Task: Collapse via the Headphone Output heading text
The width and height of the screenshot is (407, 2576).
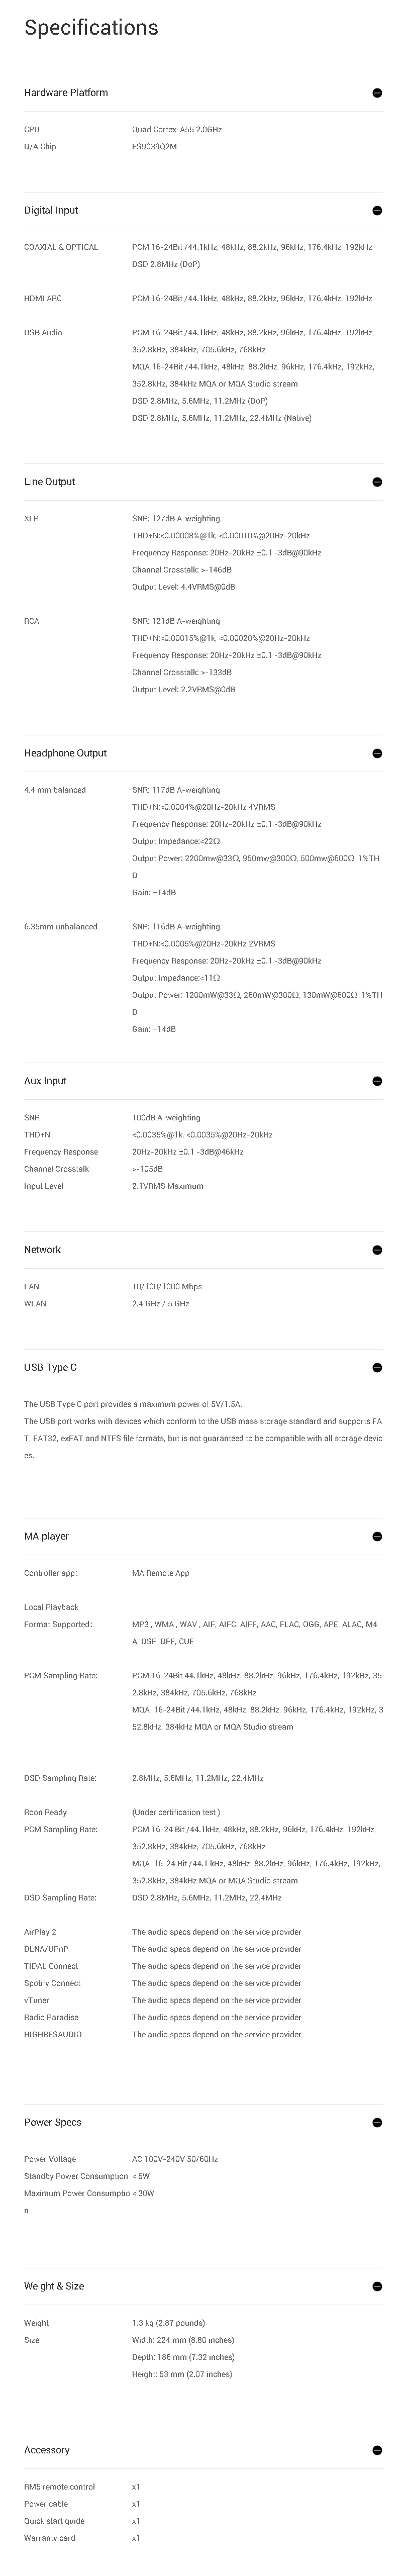Action: point(65,753)
